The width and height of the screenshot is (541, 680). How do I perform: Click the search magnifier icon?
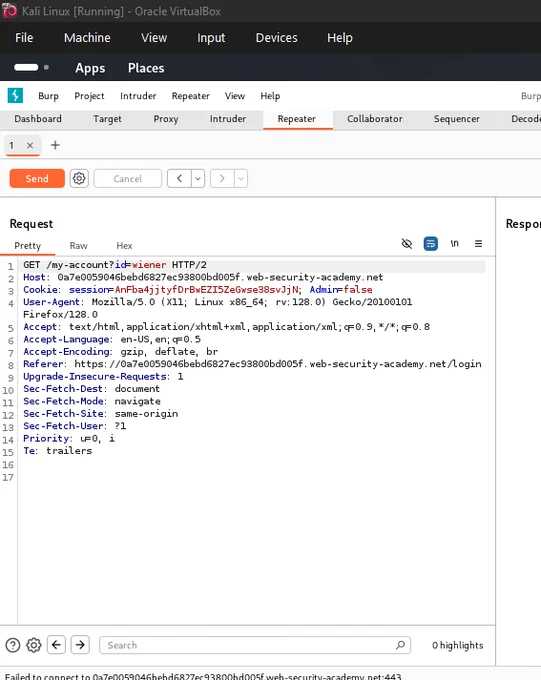click(400, 645)
